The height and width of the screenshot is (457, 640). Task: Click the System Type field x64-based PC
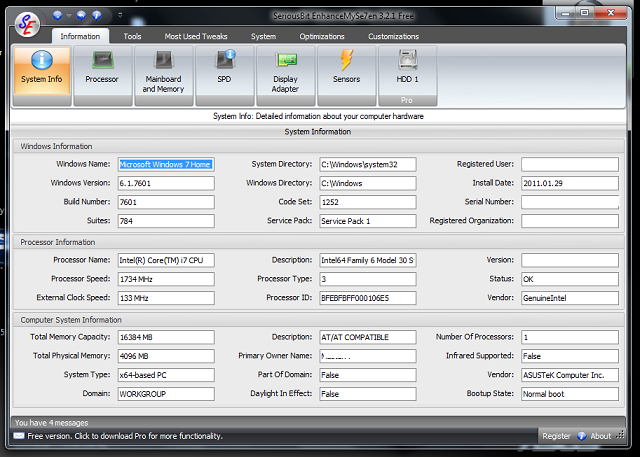point(166,375)
